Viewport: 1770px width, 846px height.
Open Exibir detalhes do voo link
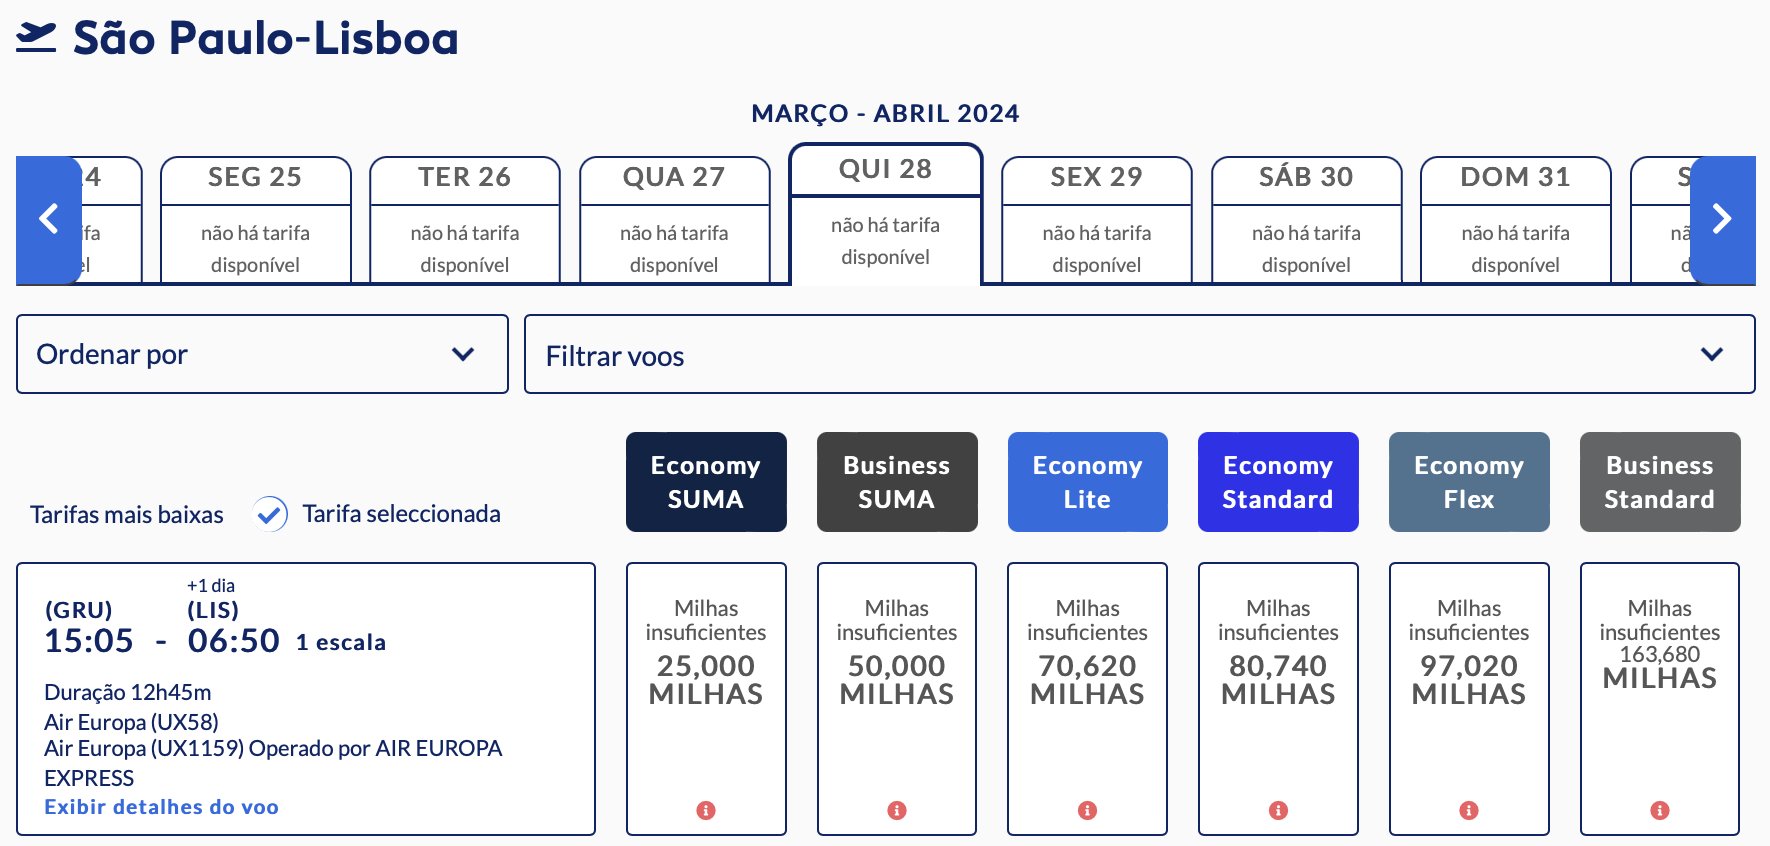tap(162, 807)
